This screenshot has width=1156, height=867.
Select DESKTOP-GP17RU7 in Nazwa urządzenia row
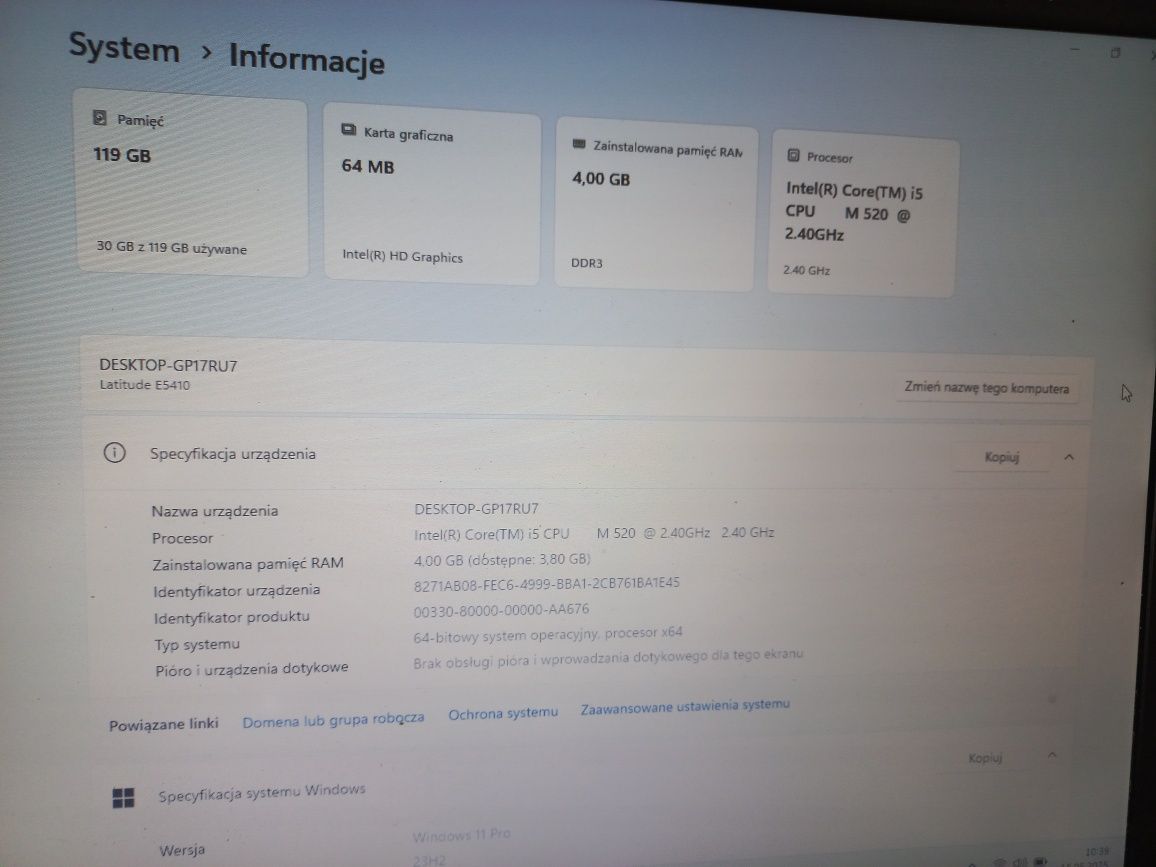tap(476, 509)
